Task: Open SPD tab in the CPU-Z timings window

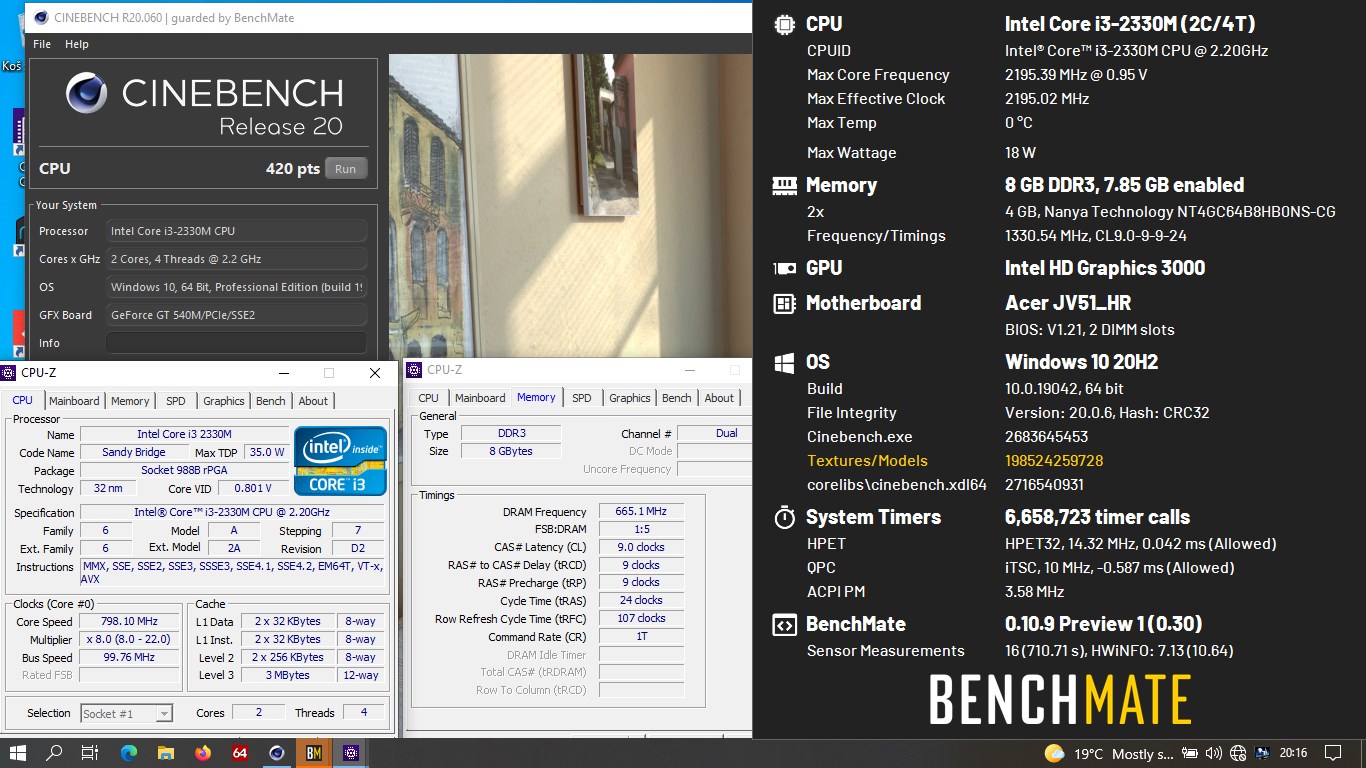Action: (x=582, y=398)
